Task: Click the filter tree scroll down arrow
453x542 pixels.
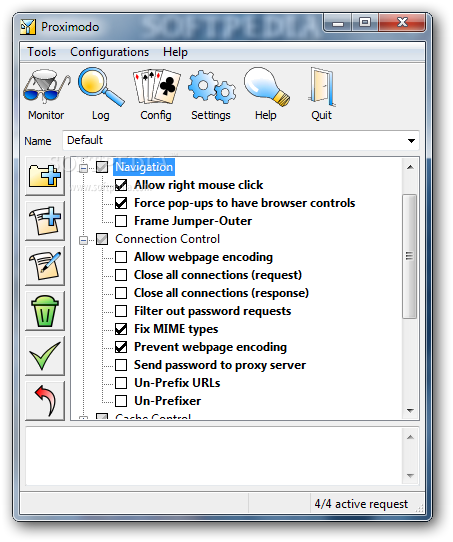Action: (x=410, y=411)
